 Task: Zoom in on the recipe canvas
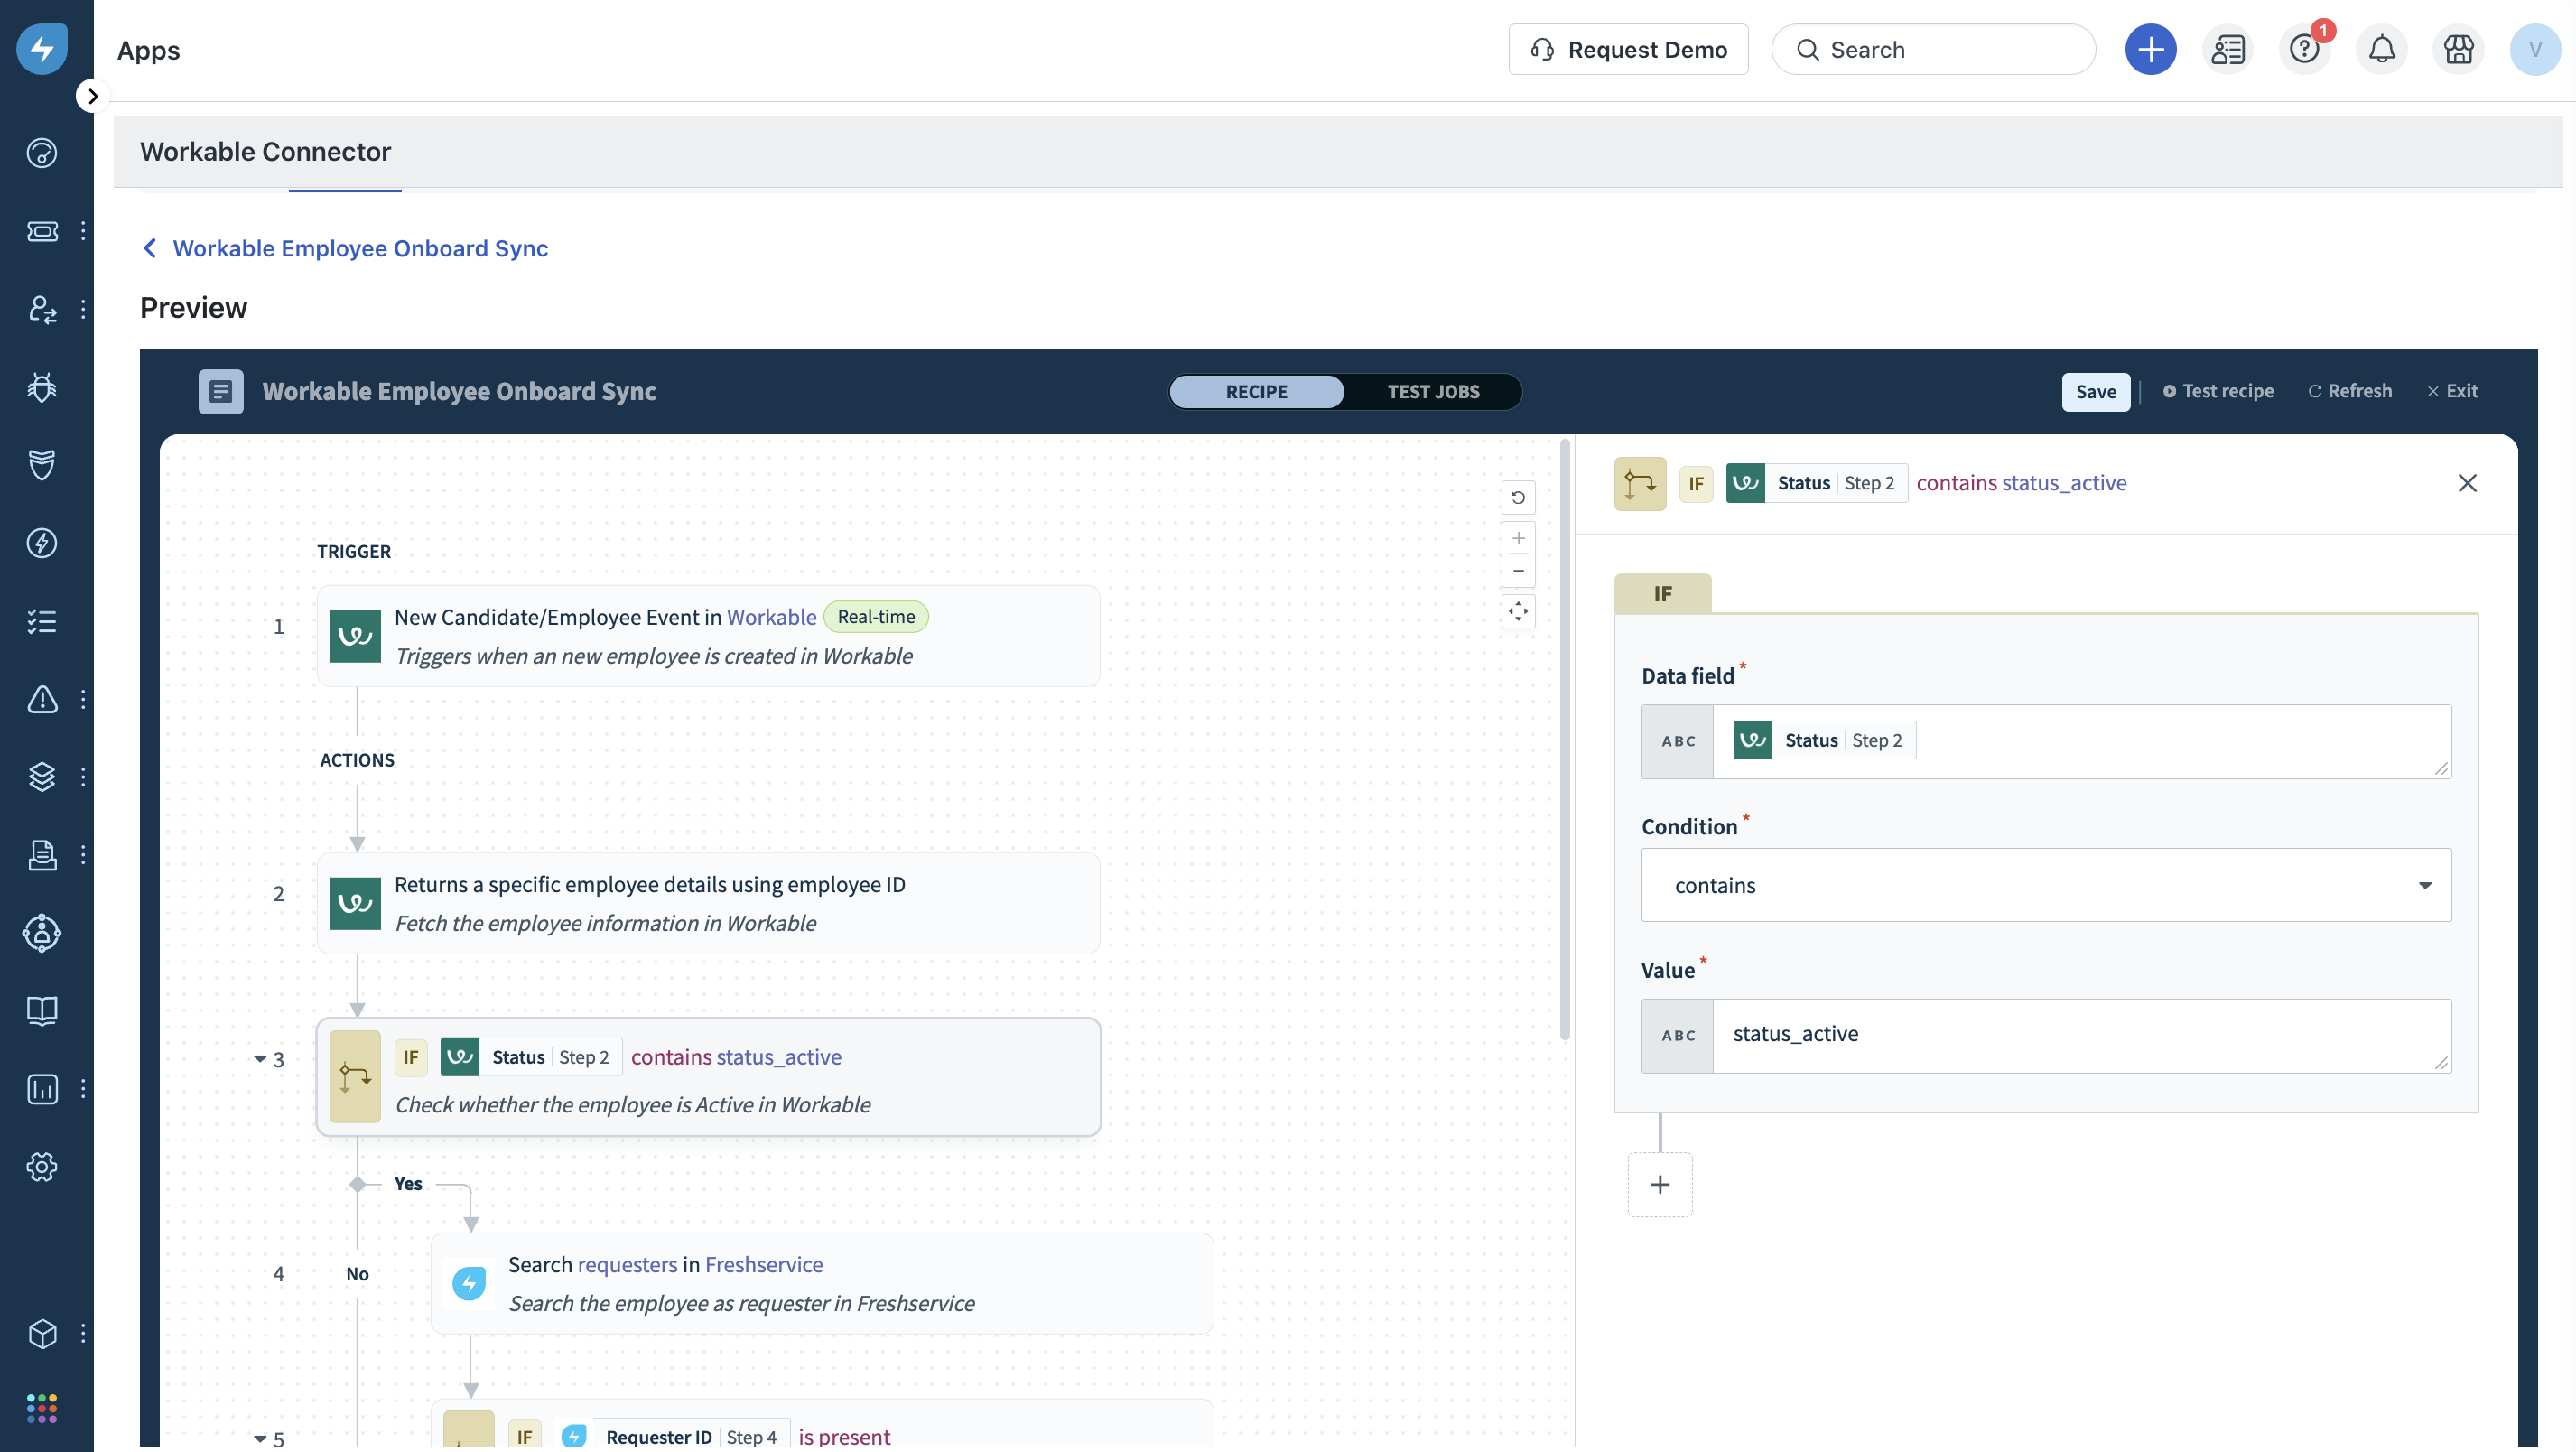tap(1518, 539)
